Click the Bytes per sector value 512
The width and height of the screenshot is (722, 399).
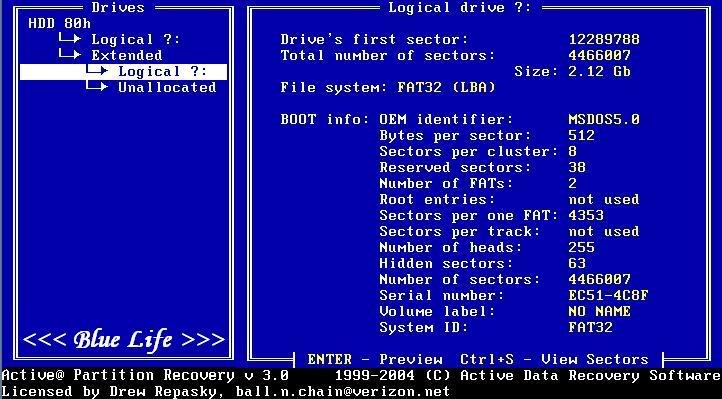582,136
